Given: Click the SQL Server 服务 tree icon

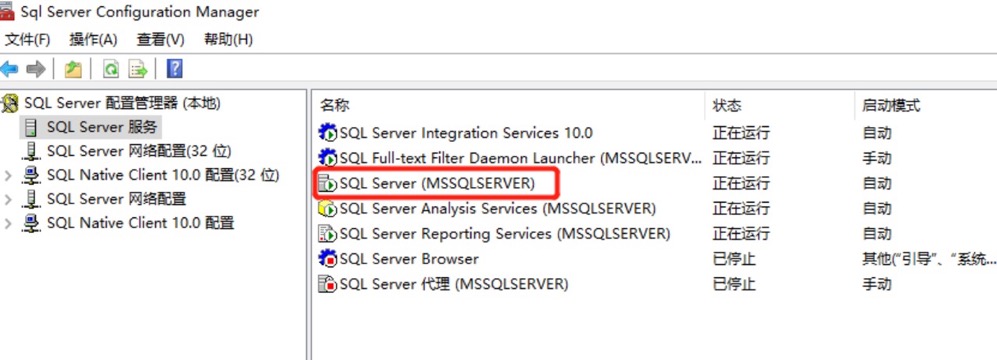Looking at the screenshot, I should (31, 127).
